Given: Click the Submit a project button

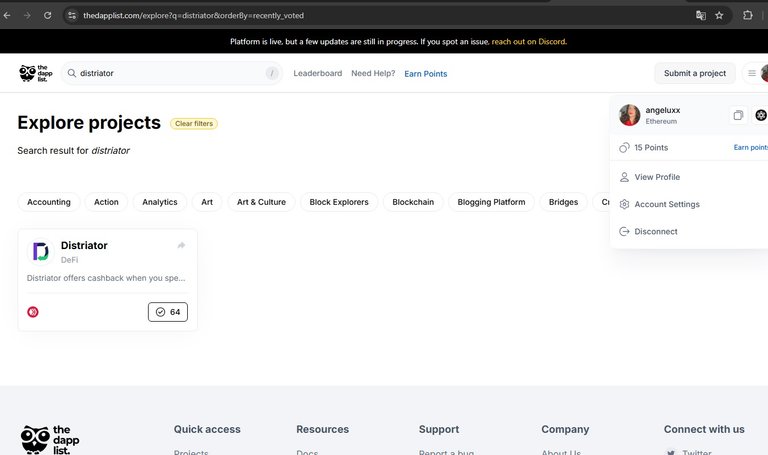Looking at the screenshot, I should tap(695, 73).
